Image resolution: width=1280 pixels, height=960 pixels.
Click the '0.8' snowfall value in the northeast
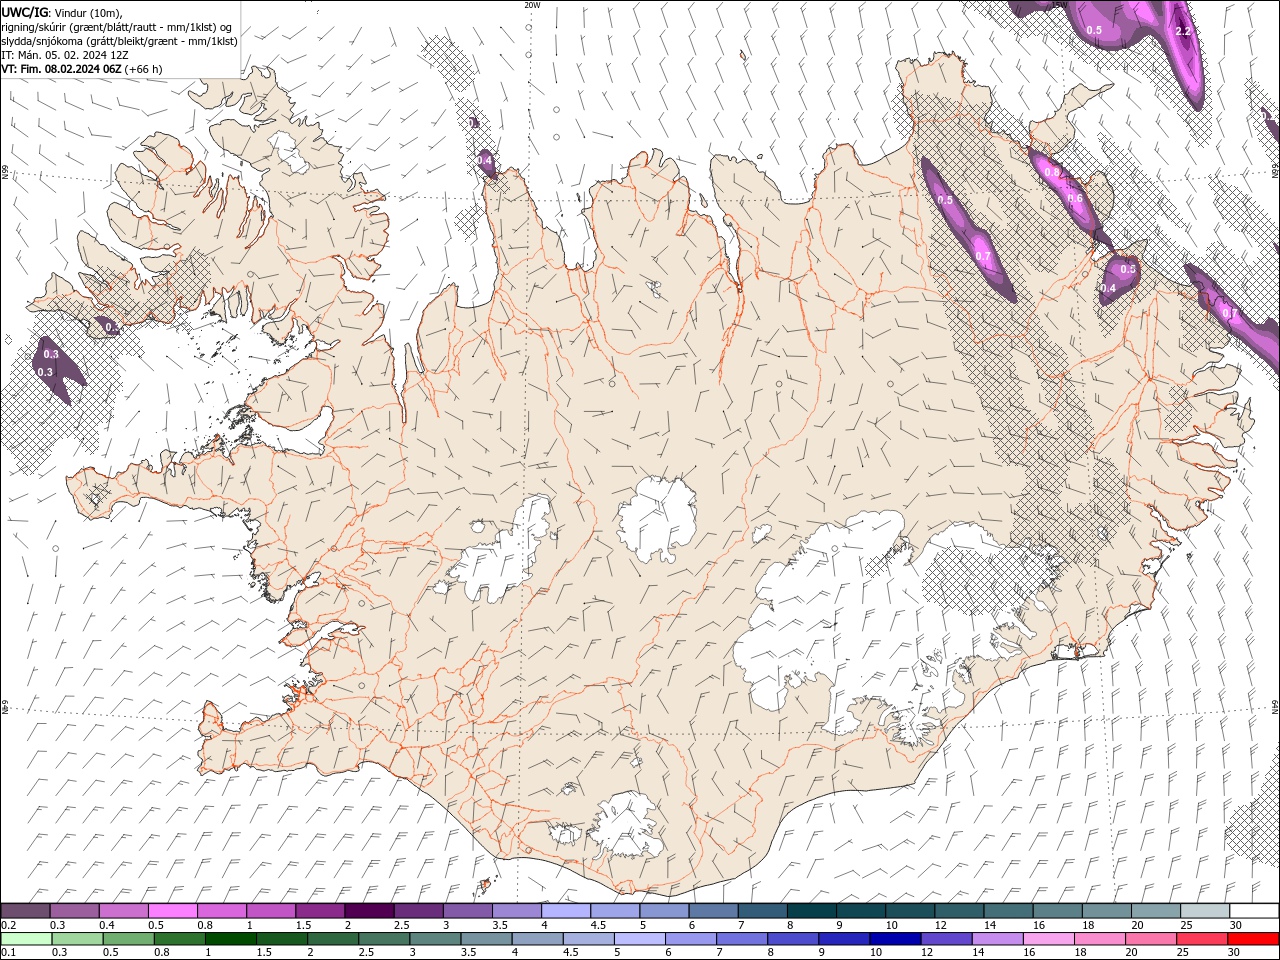coord(1051,172)
